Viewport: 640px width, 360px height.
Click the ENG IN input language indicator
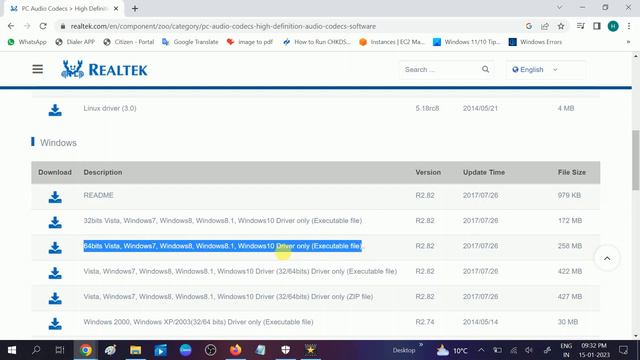pos(566,350)
